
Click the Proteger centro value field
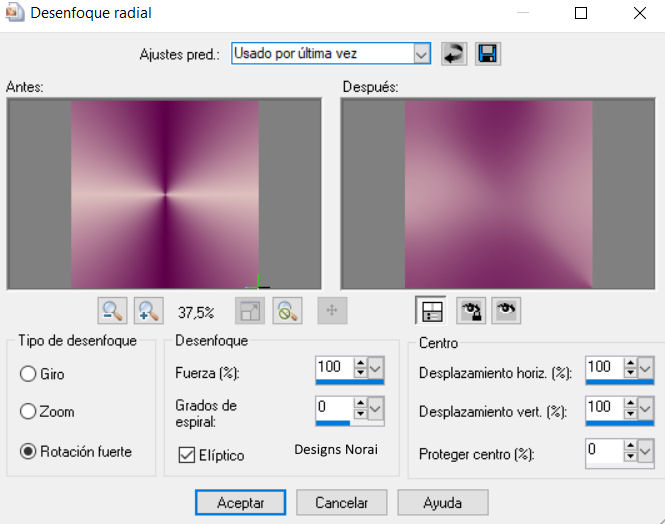tap(605, 450)
